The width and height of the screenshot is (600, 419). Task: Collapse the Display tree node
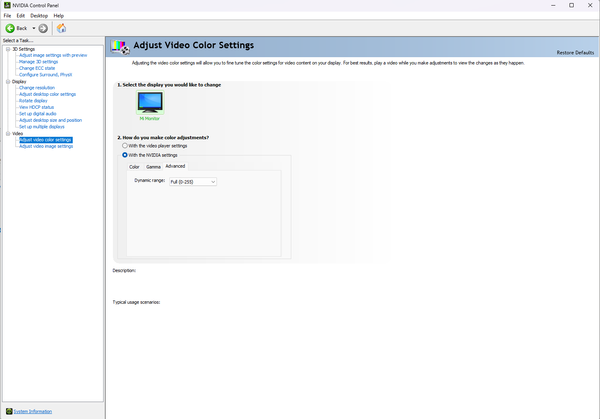click(x=6, y=82)
